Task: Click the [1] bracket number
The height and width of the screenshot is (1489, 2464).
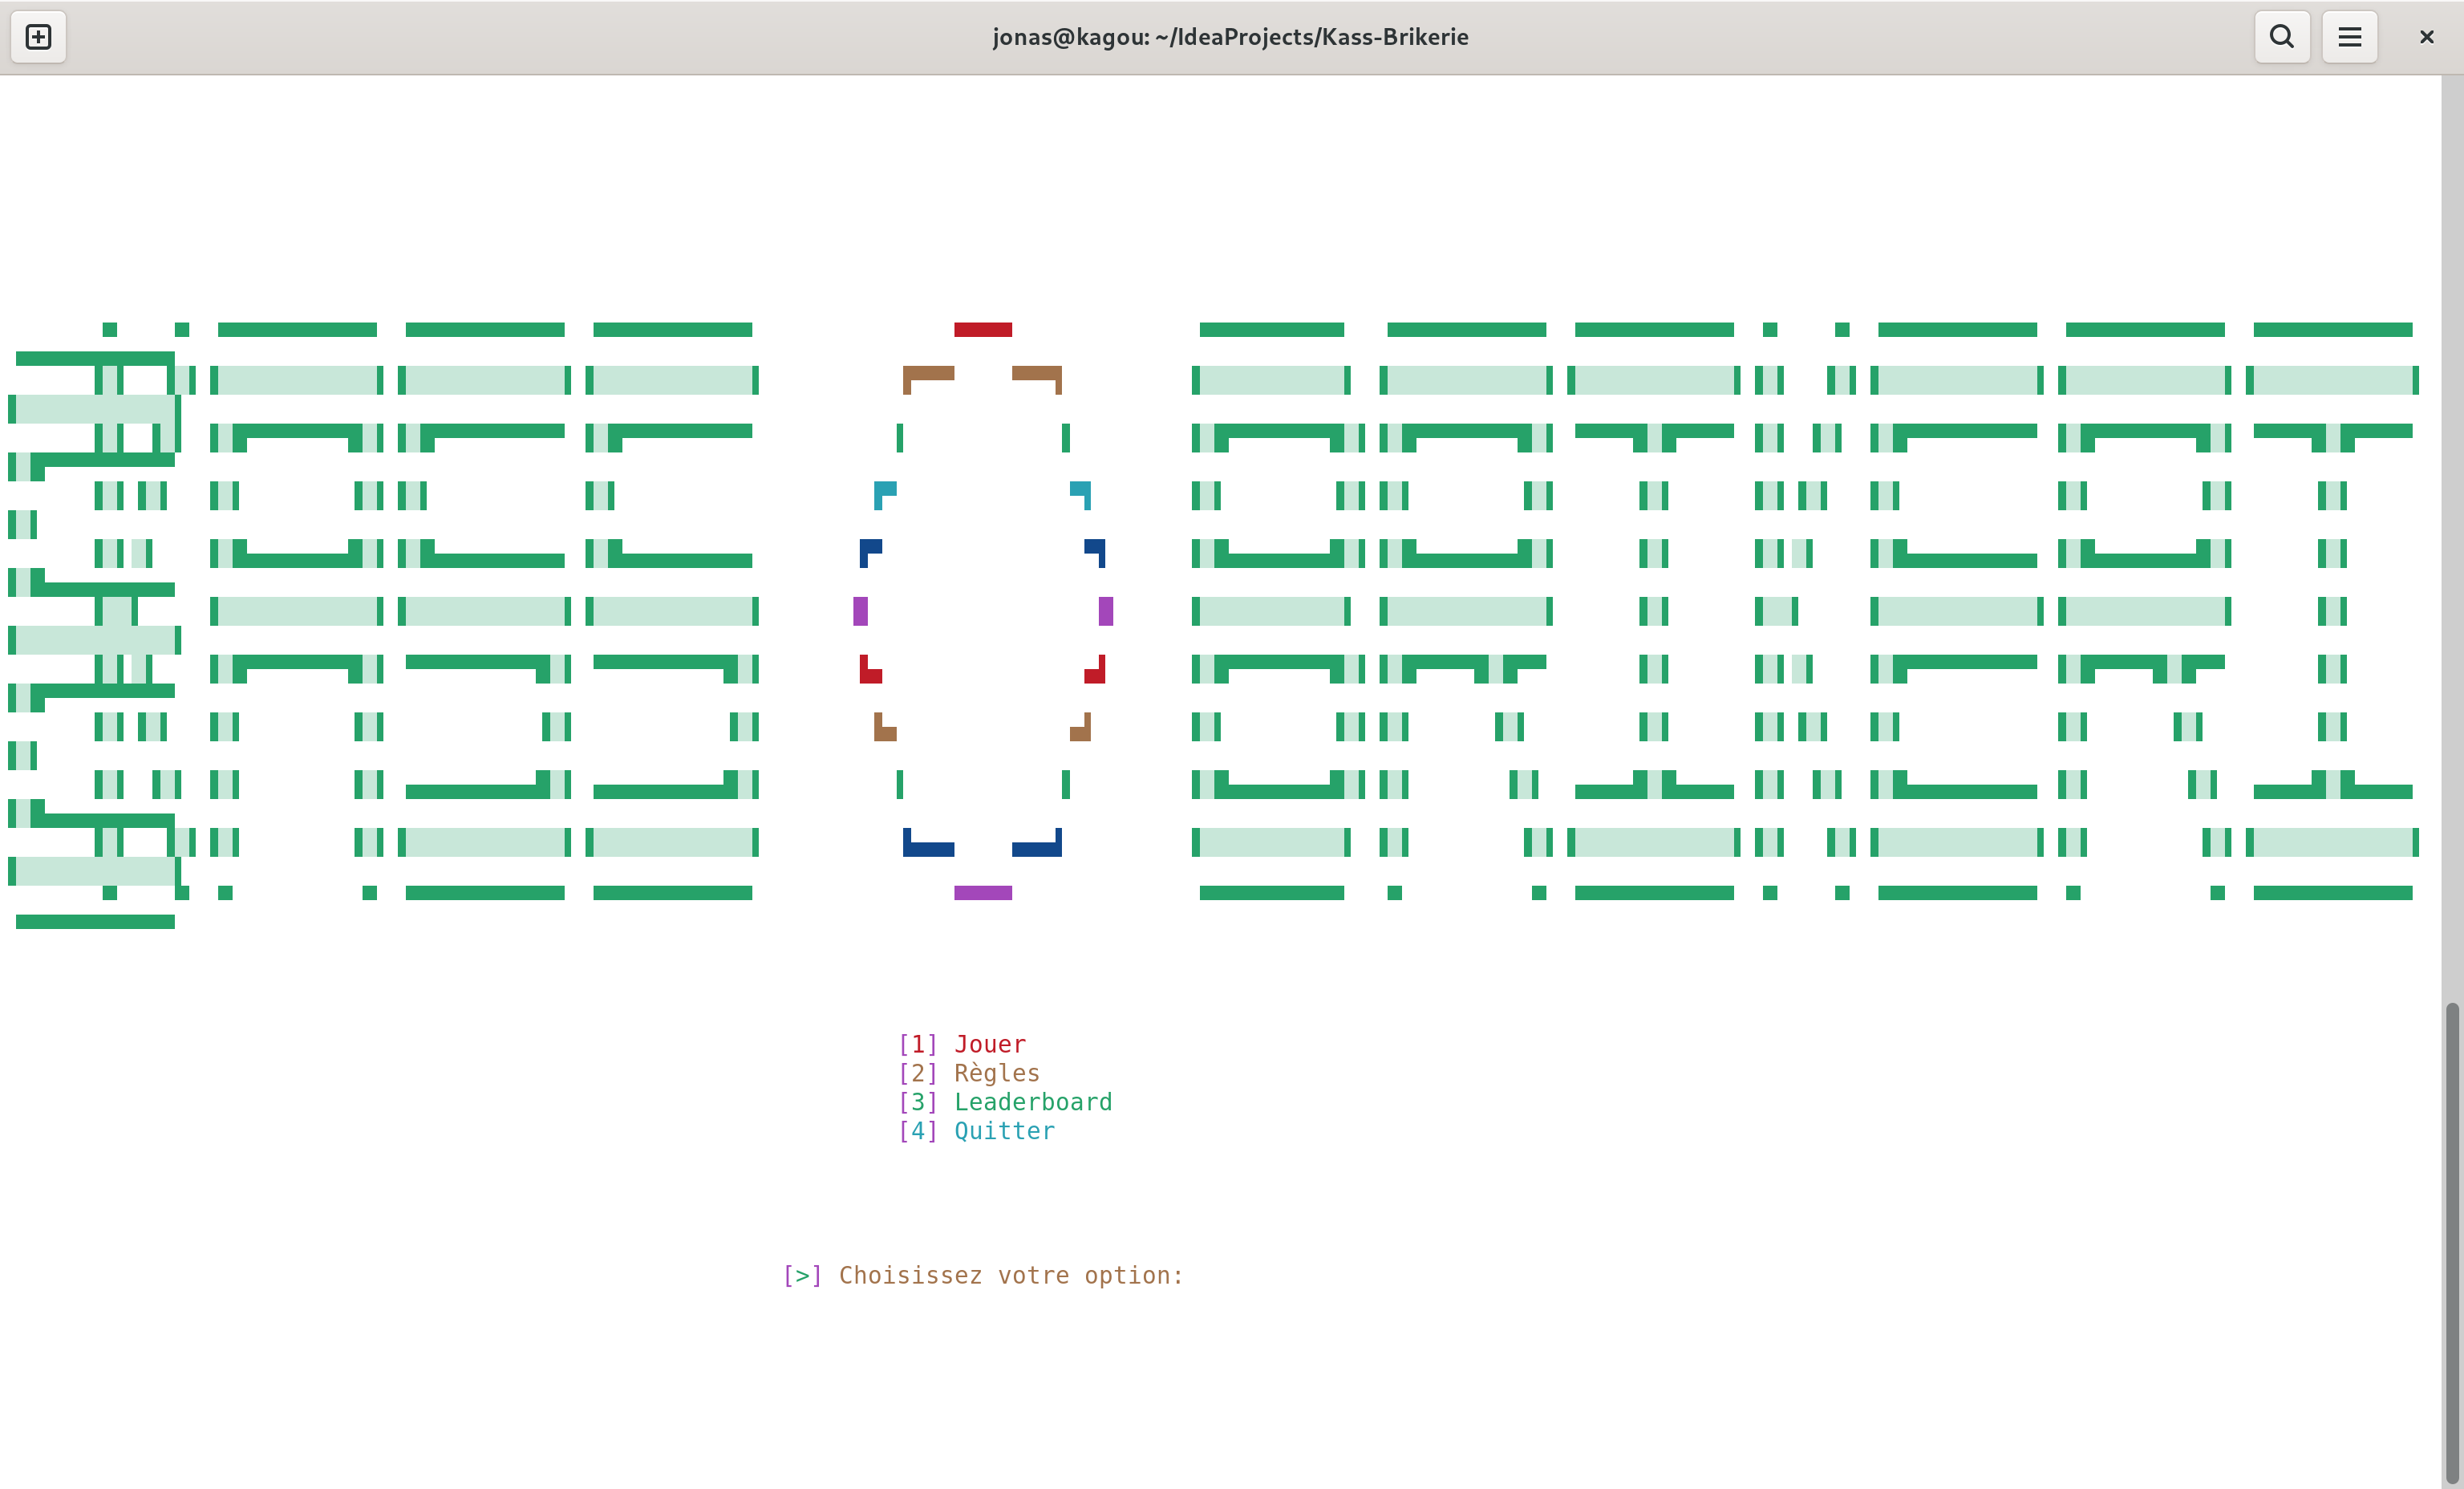Action: (x=918, y=1044)
